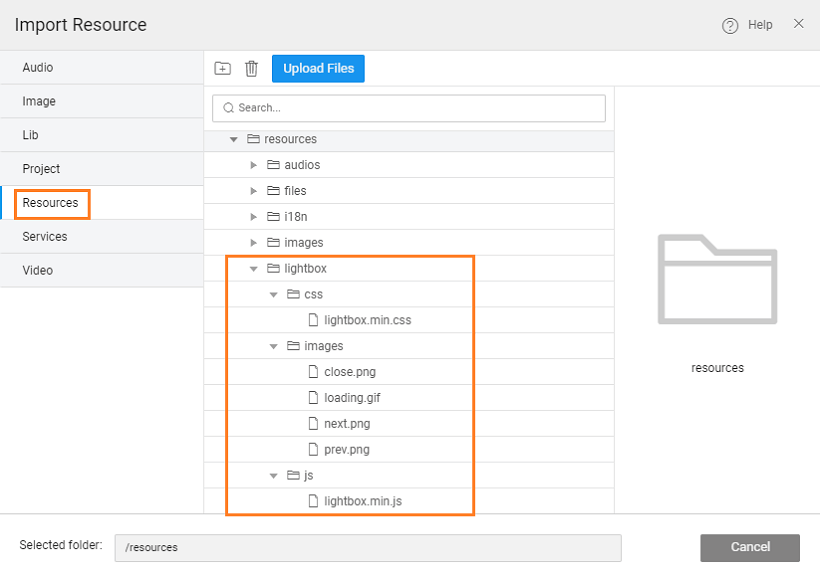
Task: Click the lightbox.min.css file icon
Action: (313, 320)
